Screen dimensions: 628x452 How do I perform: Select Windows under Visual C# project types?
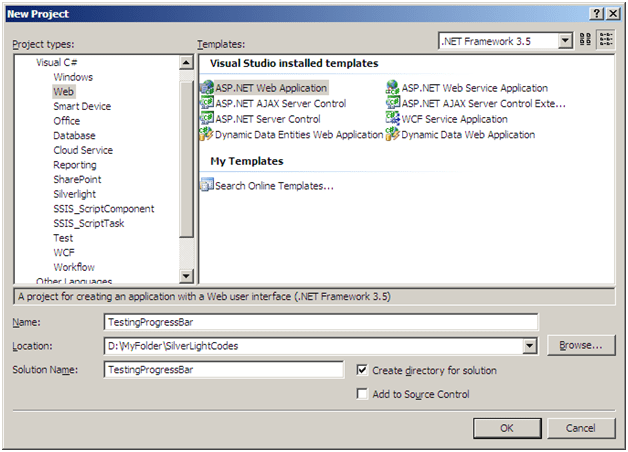pyautogui.click(x=73, y=77)
